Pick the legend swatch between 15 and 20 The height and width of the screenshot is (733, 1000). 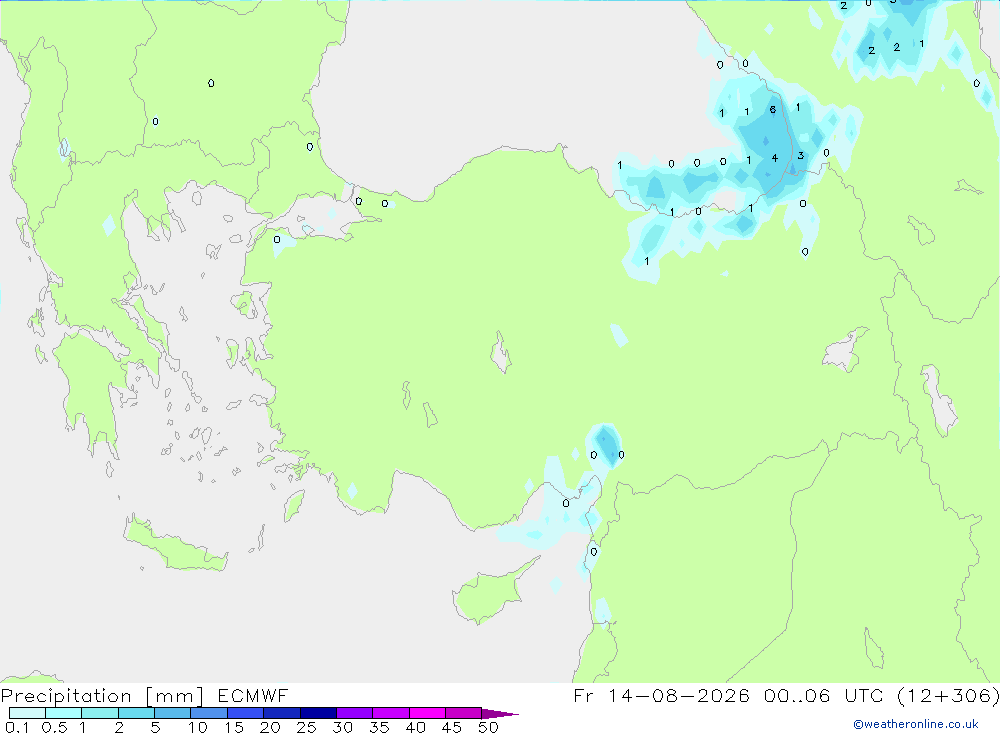tap(246, 713)
